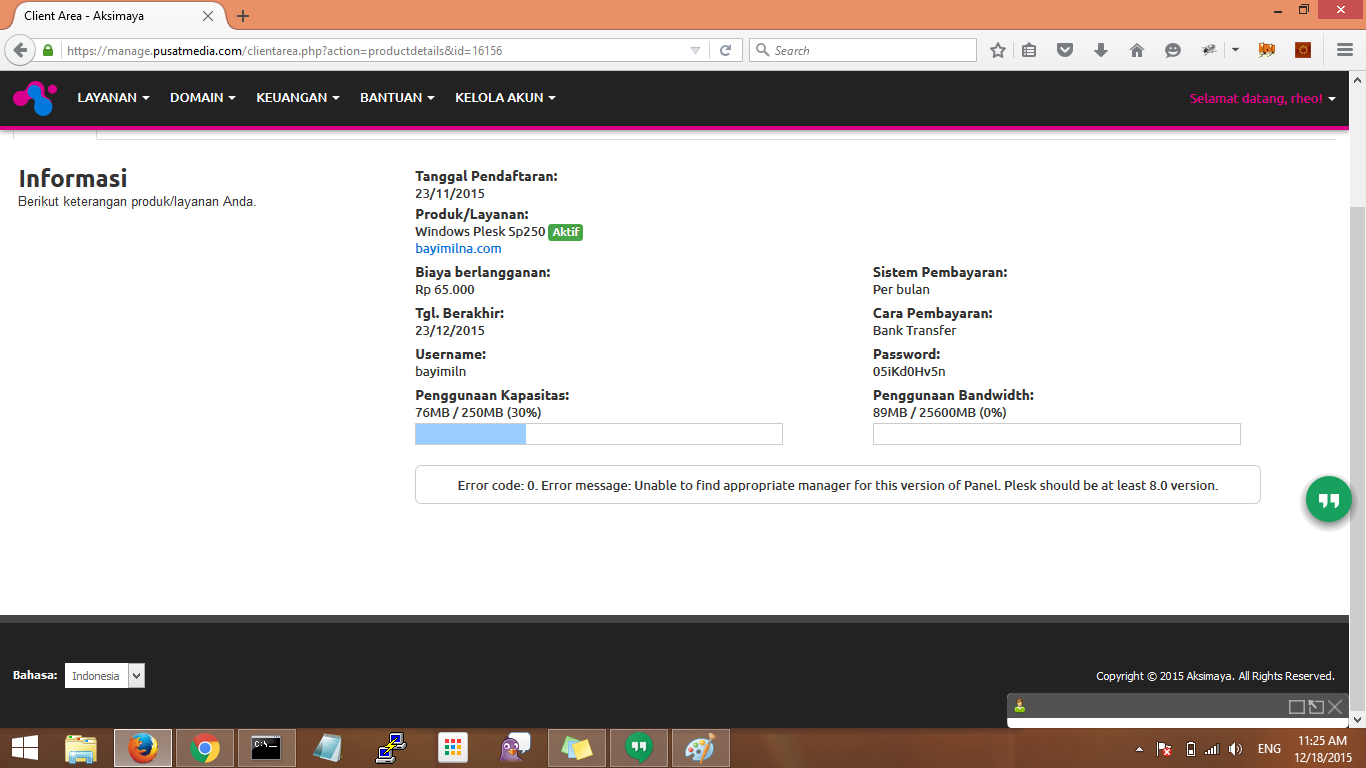
Task: Open the Firefox hamburger menu
Action: point(1345,50)
